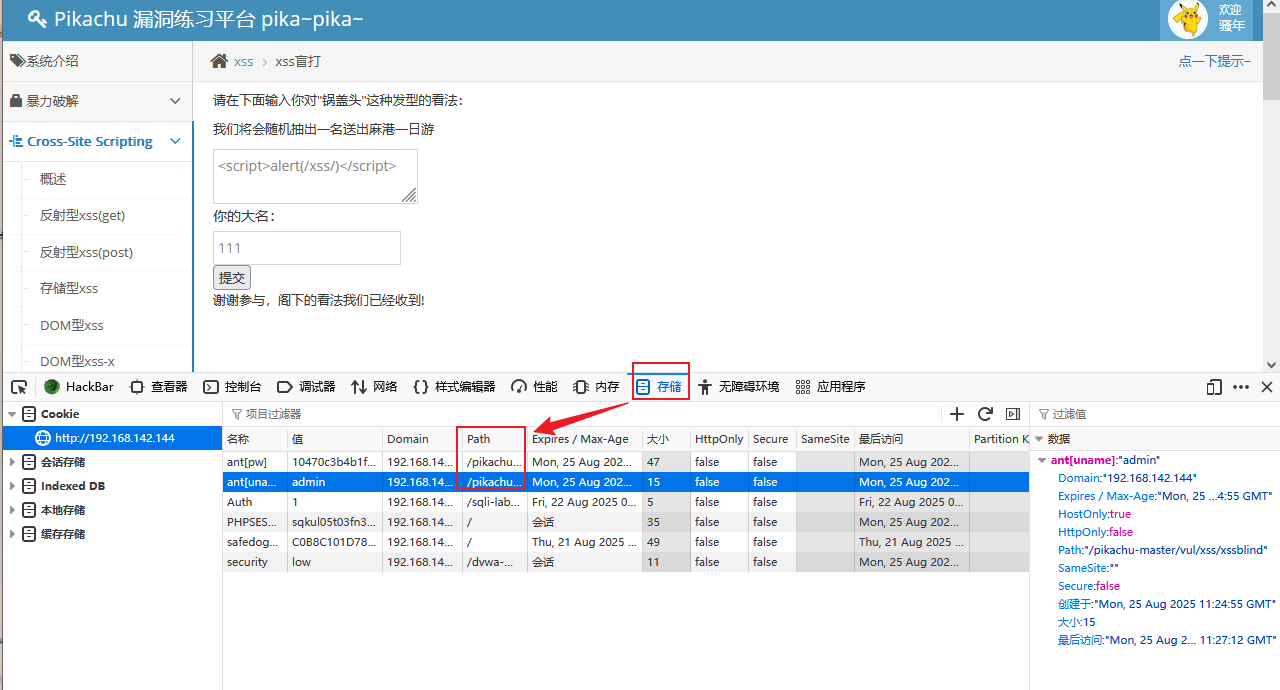Select http://192.168.142.144 cookie host
Screen dimensions: 1280x690
coord(112,438)
